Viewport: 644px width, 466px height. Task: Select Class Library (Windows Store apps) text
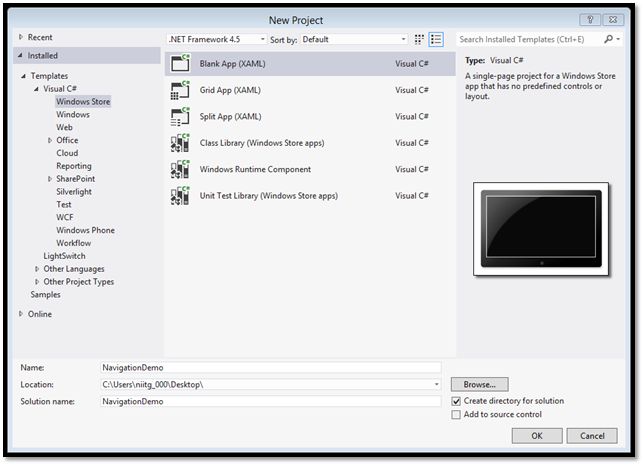(x=262, y=143)
